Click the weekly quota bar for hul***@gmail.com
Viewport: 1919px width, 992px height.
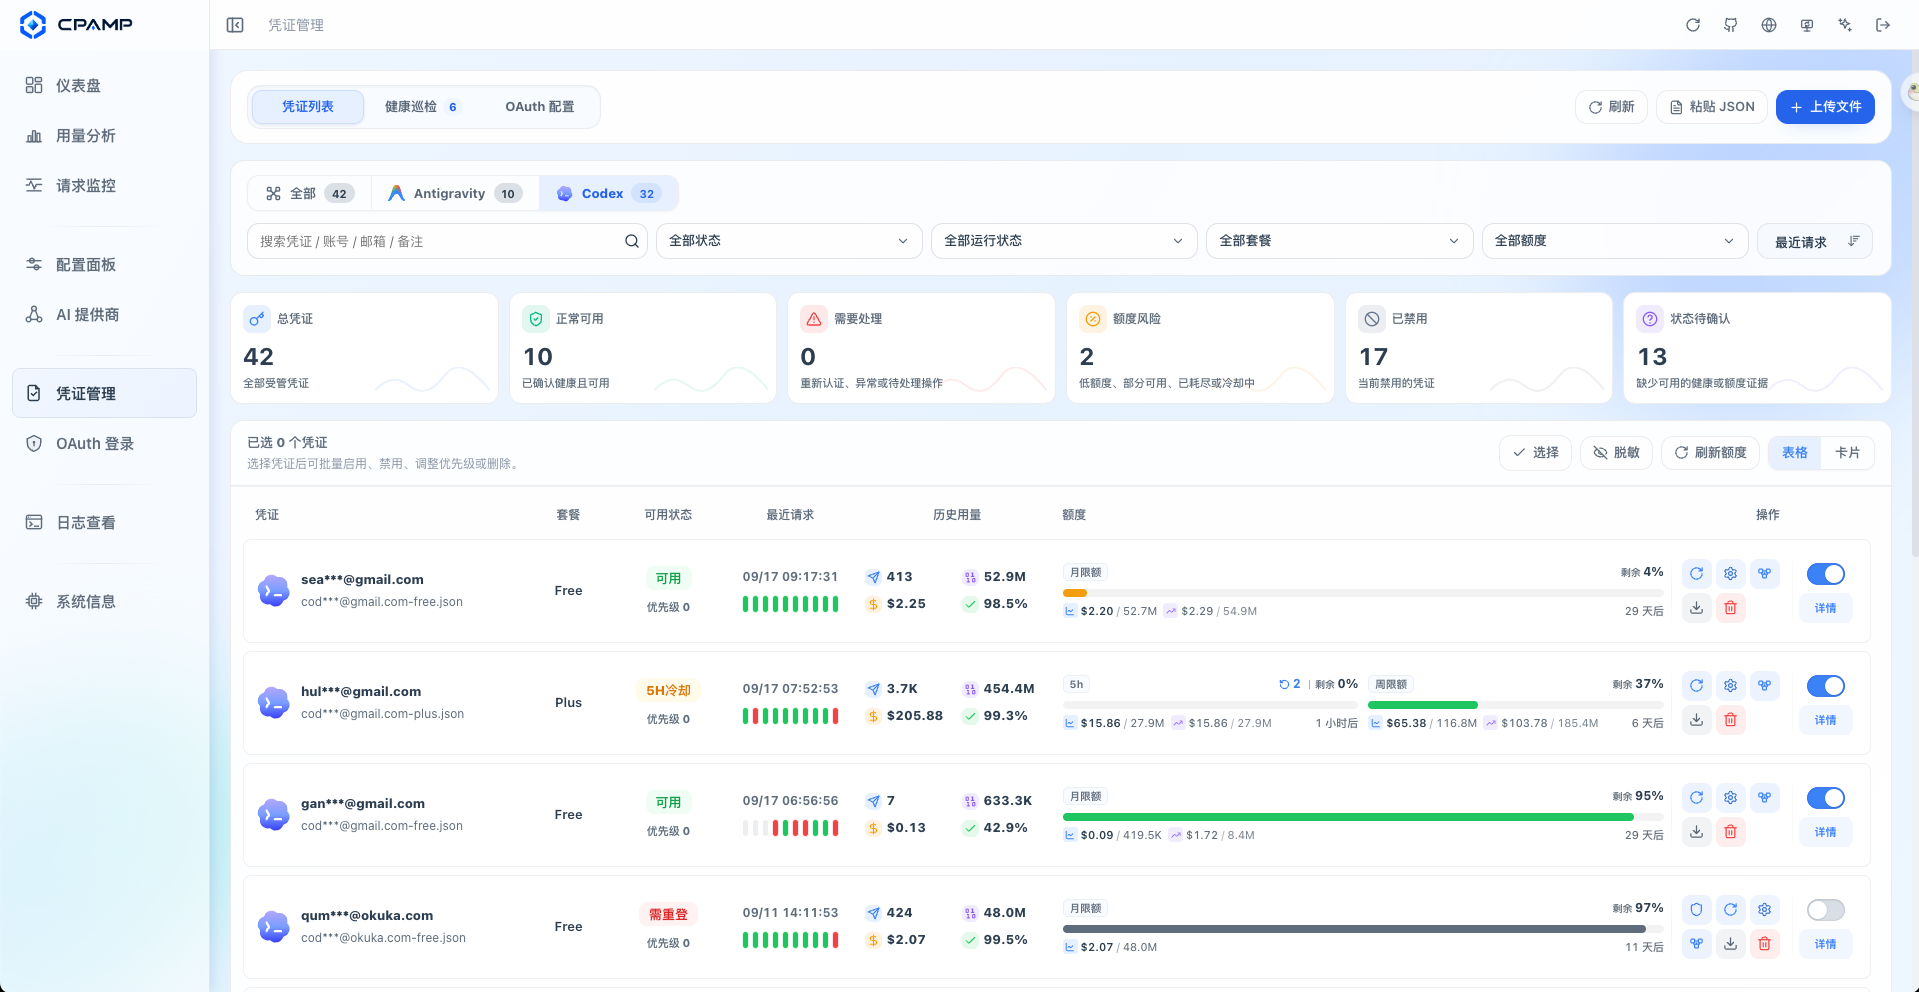(x=1516, y=705)
